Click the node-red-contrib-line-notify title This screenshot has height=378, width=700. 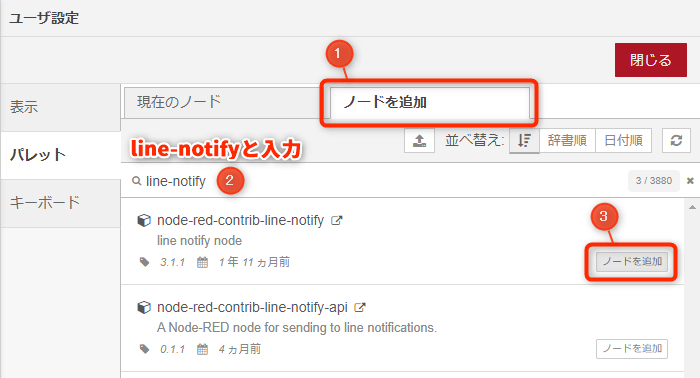[240, 220]
